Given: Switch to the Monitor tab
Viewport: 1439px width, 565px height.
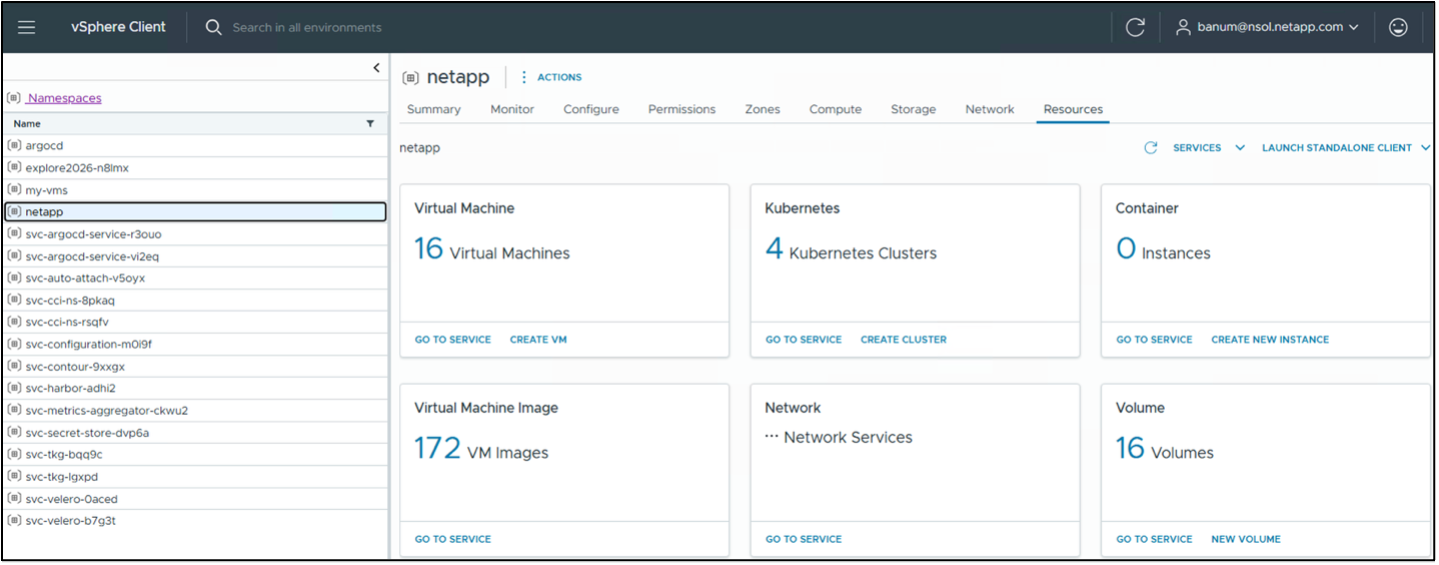Looking at the screenshot, I should click(x=512, y=109).
